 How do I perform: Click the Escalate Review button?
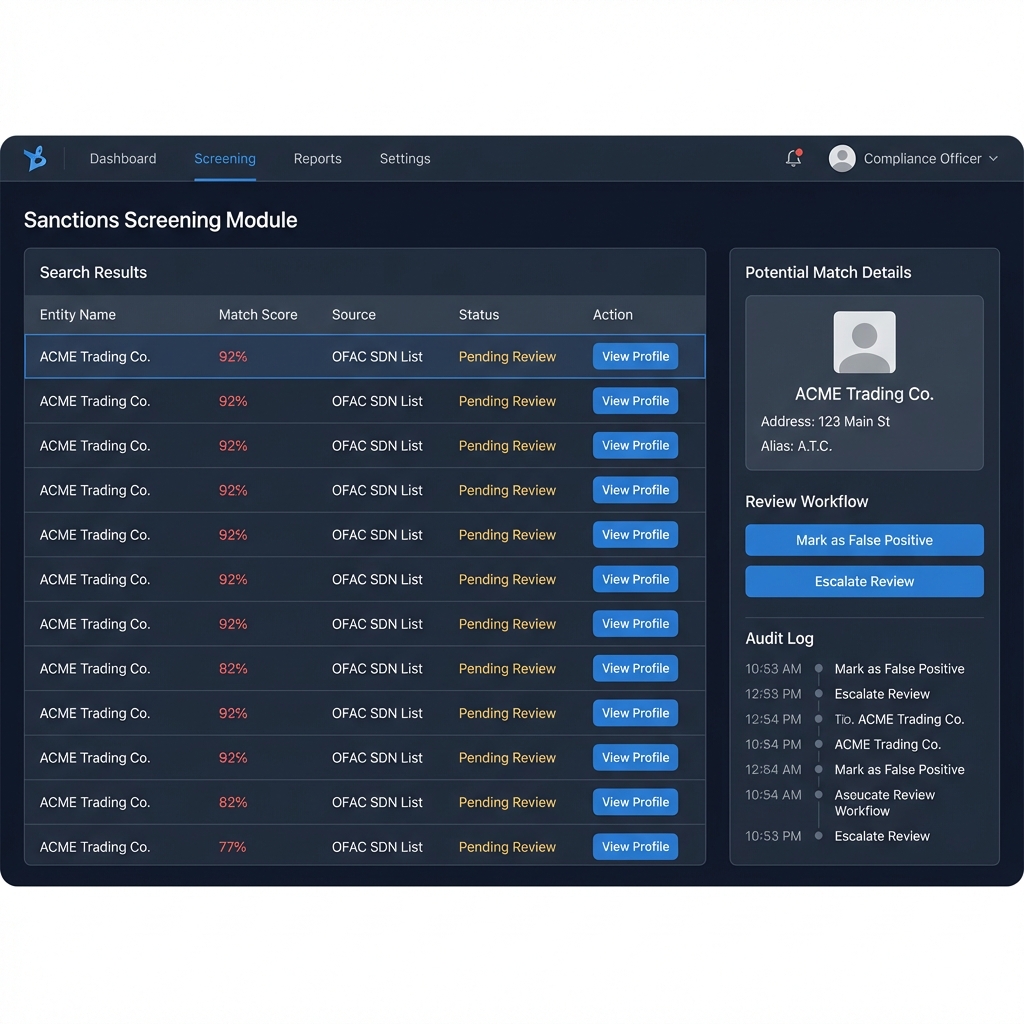click(863, 581)
